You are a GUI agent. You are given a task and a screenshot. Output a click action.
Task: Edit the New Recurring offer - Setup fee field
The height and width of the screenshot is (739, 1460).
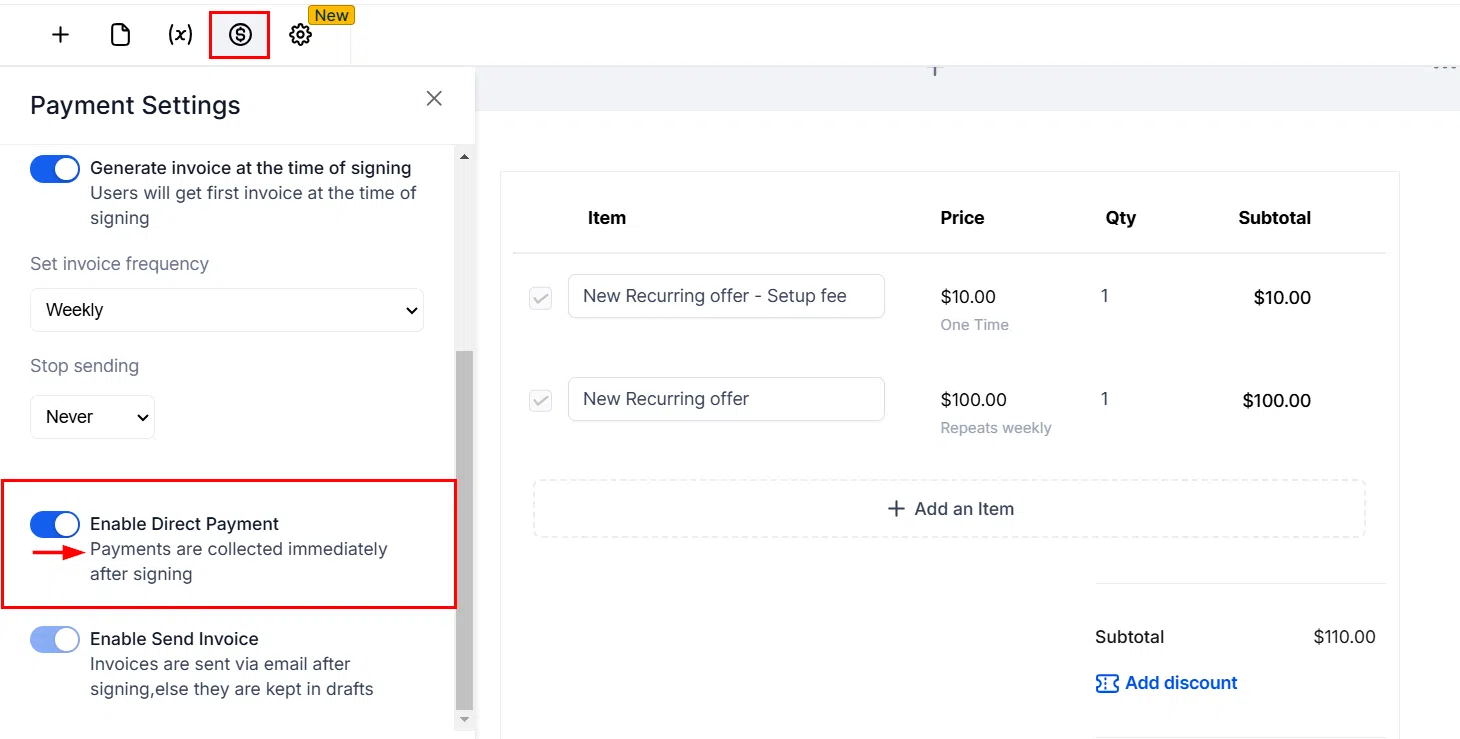pos(726,296)
